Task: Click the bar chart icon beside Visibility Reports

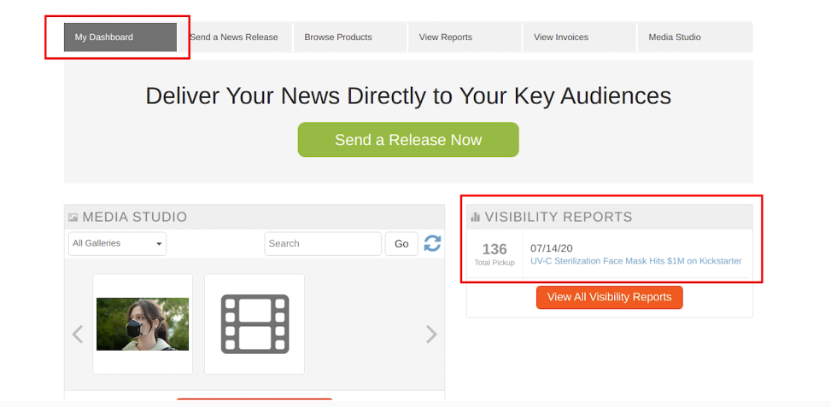Action: click(475, 217)
